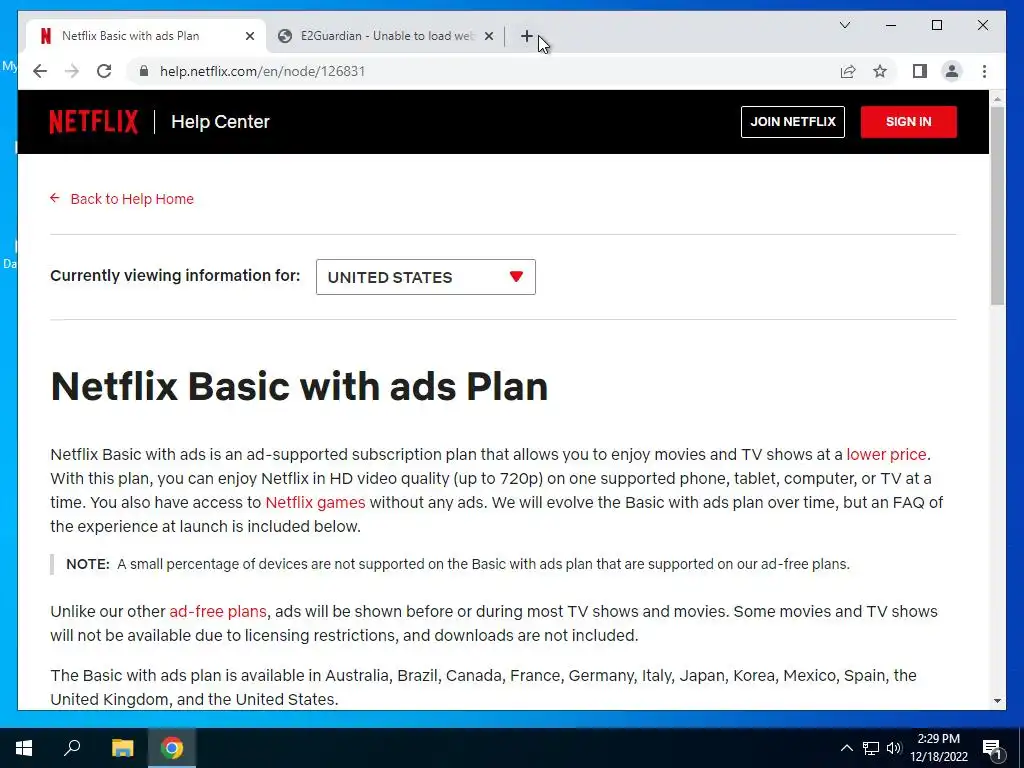
Task: Open the ad-free plans link
Action: click(218, 611)
